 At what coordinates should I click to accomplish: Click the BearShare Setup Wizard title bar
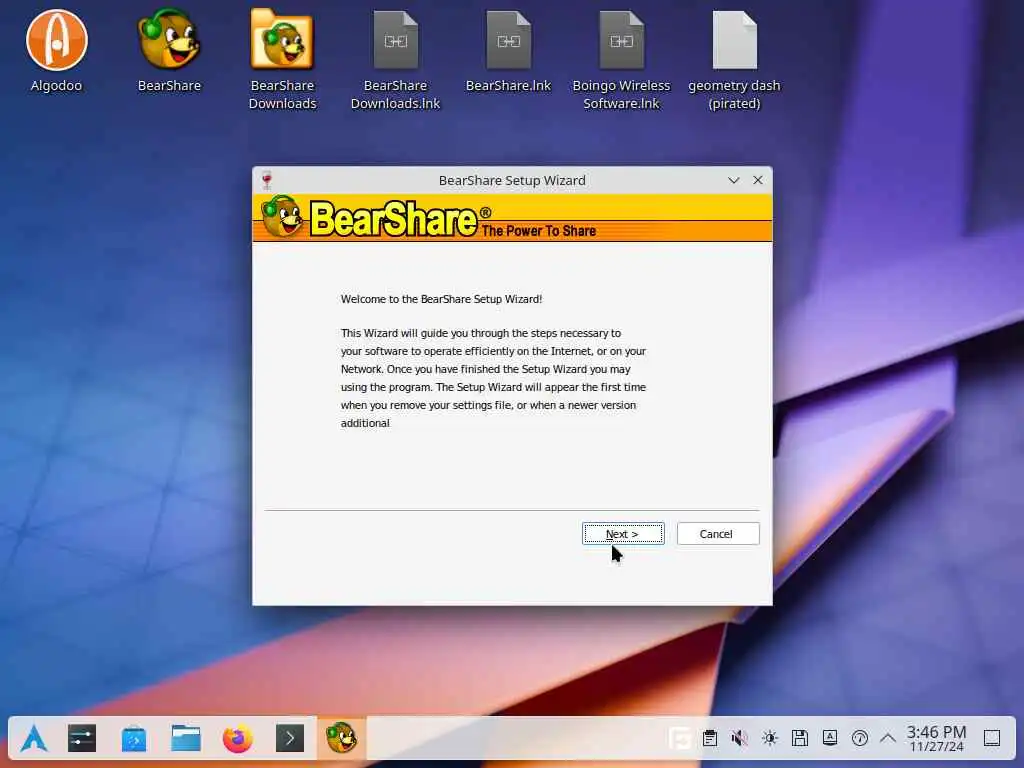click(x=511, y=180)
